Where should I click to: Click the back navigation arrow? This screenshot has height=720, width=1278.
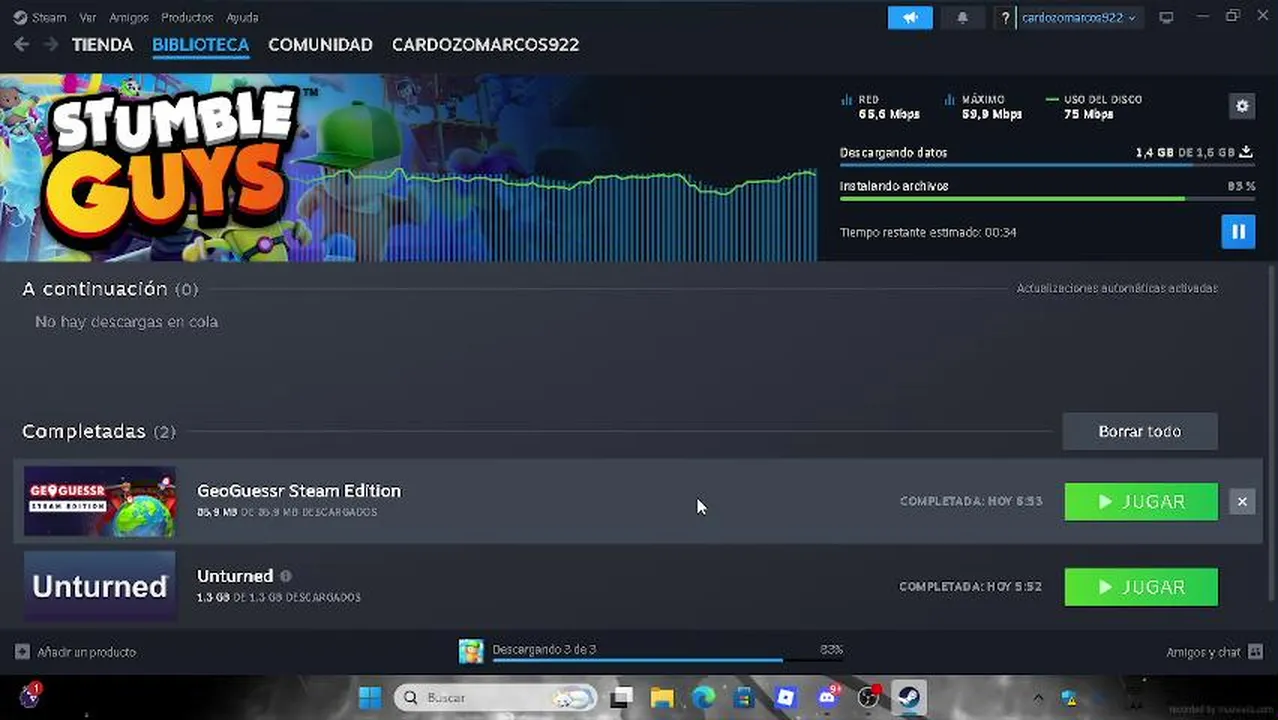pos(21,44)
